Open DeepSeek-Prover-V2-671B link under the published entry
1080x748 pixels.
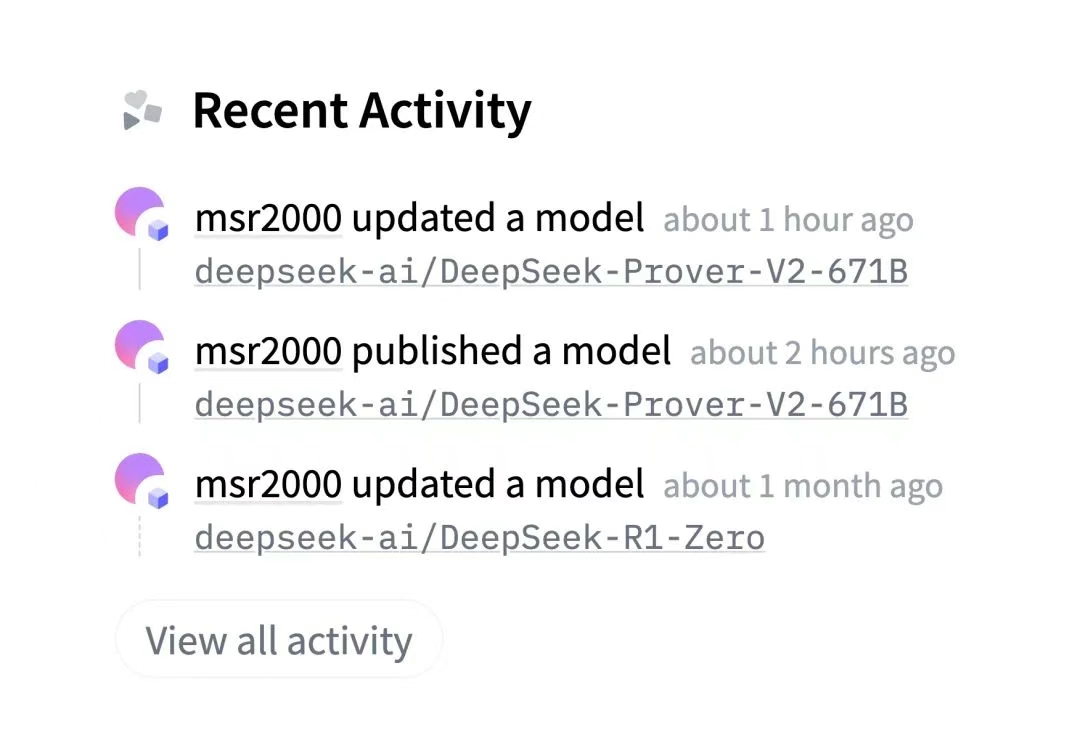pos(551,404)
